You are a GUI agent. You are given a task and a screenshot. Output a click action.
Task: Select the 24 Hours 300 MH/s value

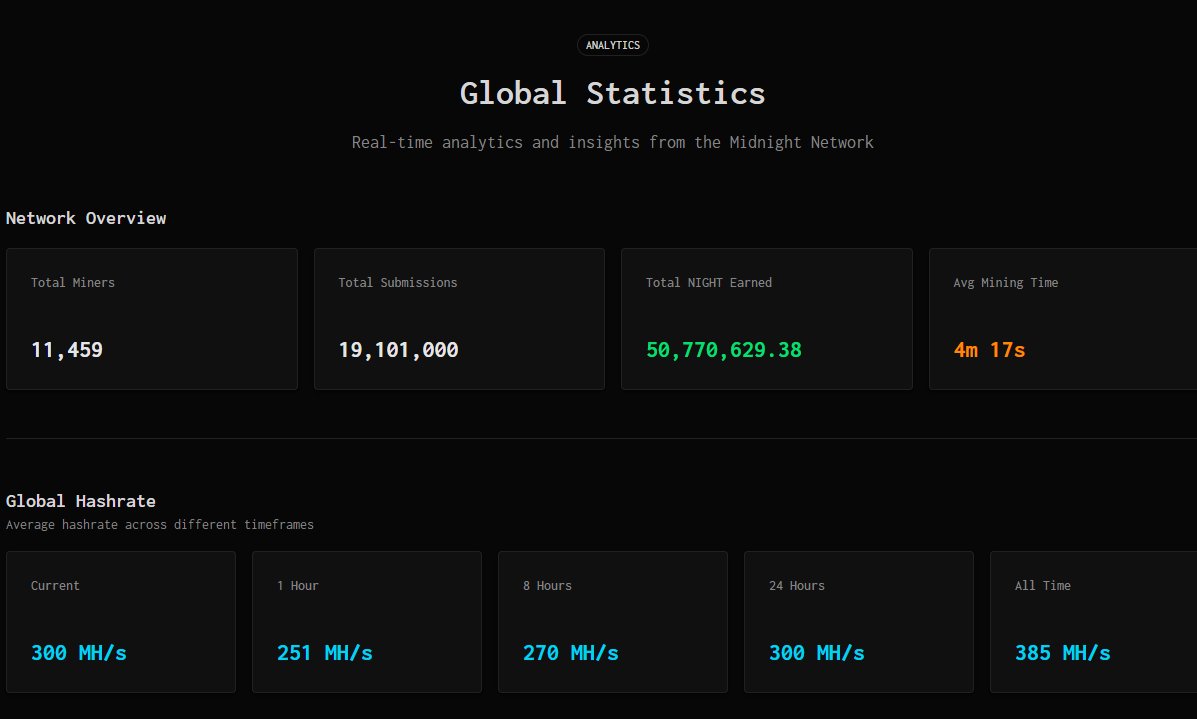coord(816,653)
